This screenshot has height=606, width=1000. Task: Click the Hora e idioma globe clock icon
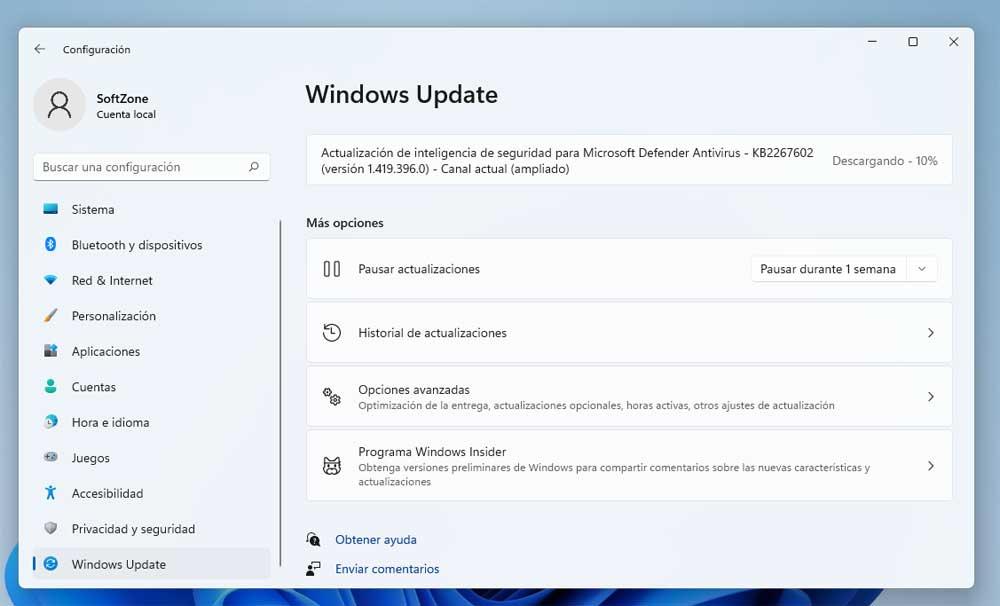[x=50, y=422]
